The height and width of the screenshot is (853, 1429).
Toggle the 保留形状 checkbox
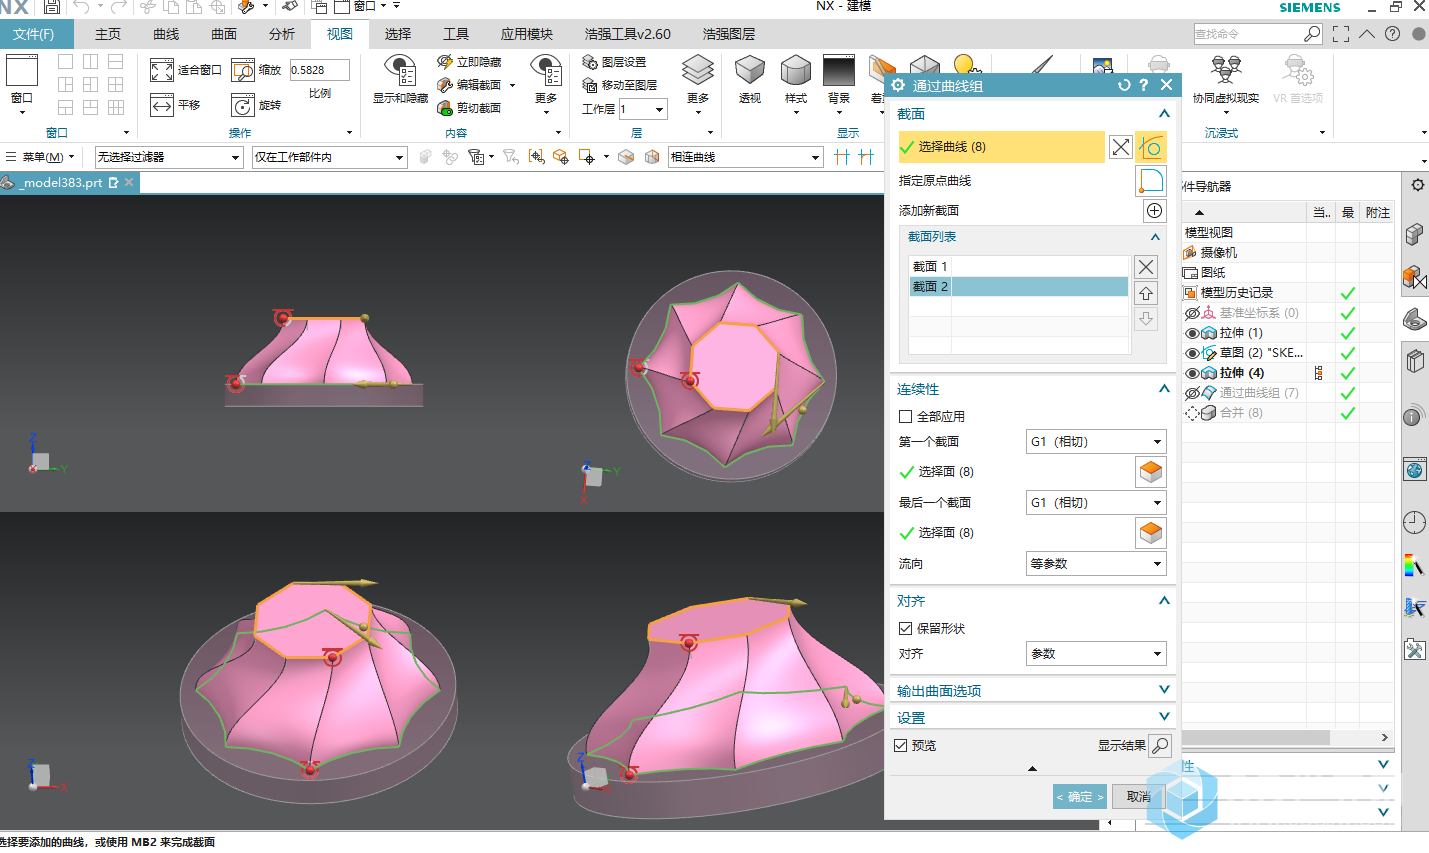[905, 629]
